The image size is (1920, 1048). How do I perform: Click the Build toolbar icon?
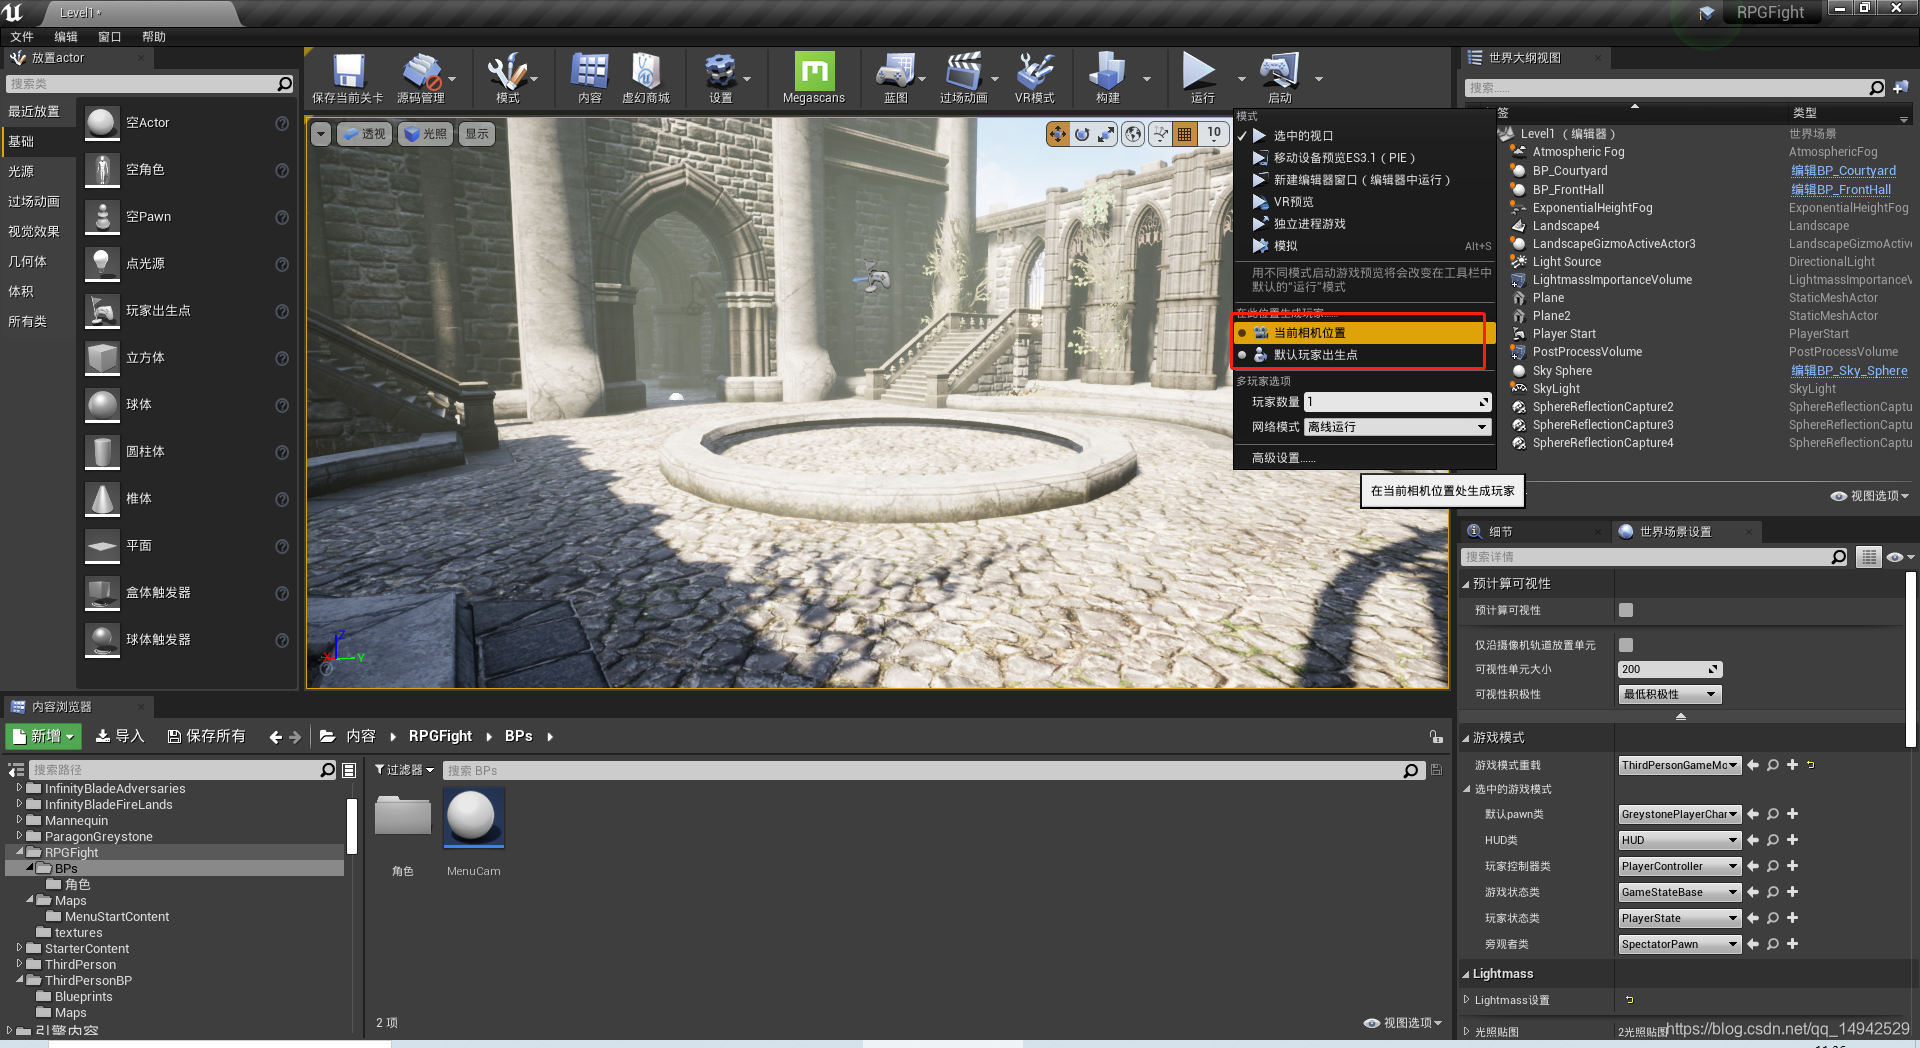(x=1108, y=78)
